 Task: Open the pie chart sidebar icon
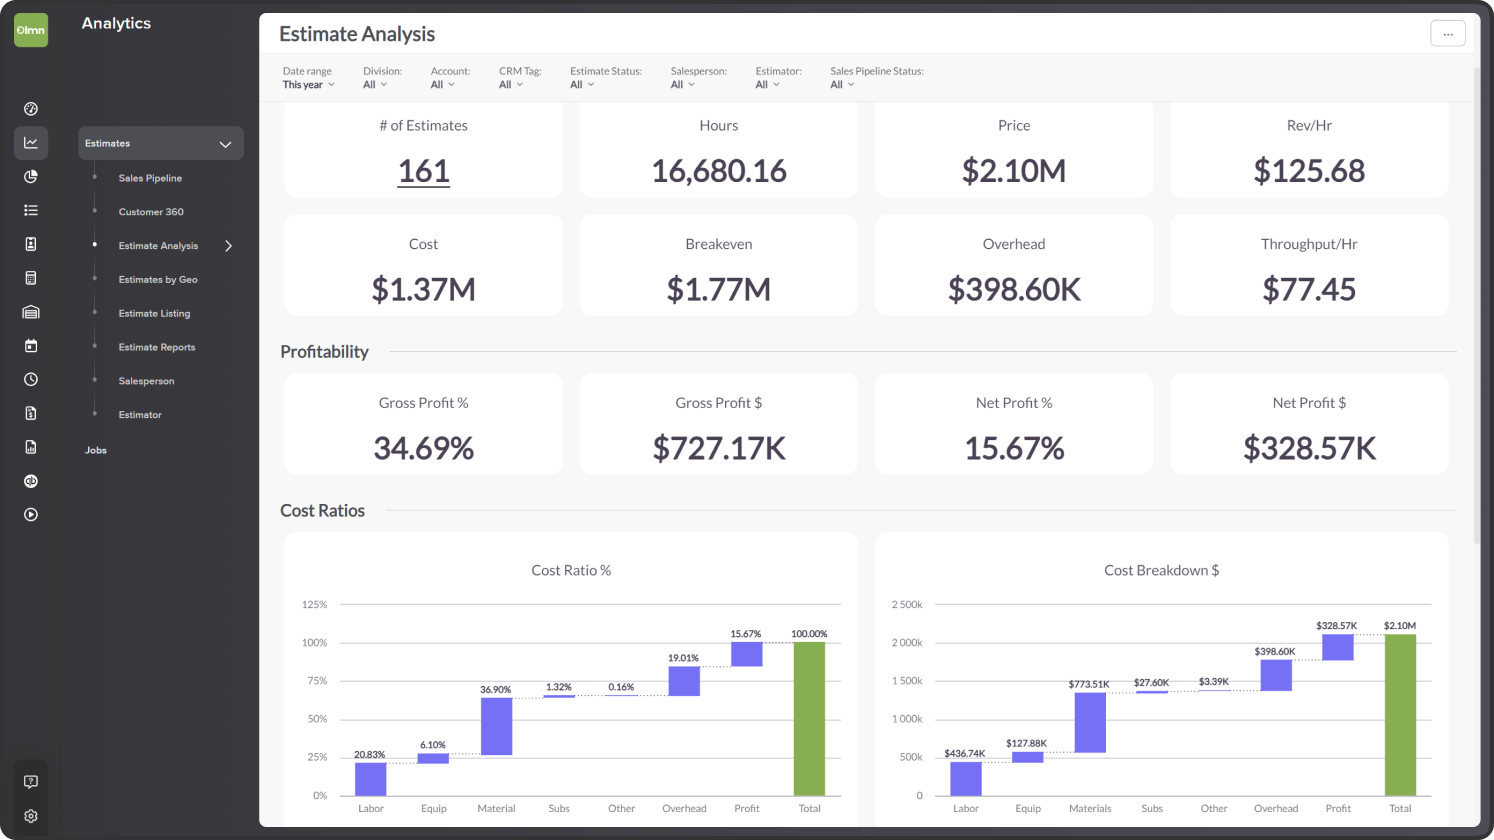[31, 177]
